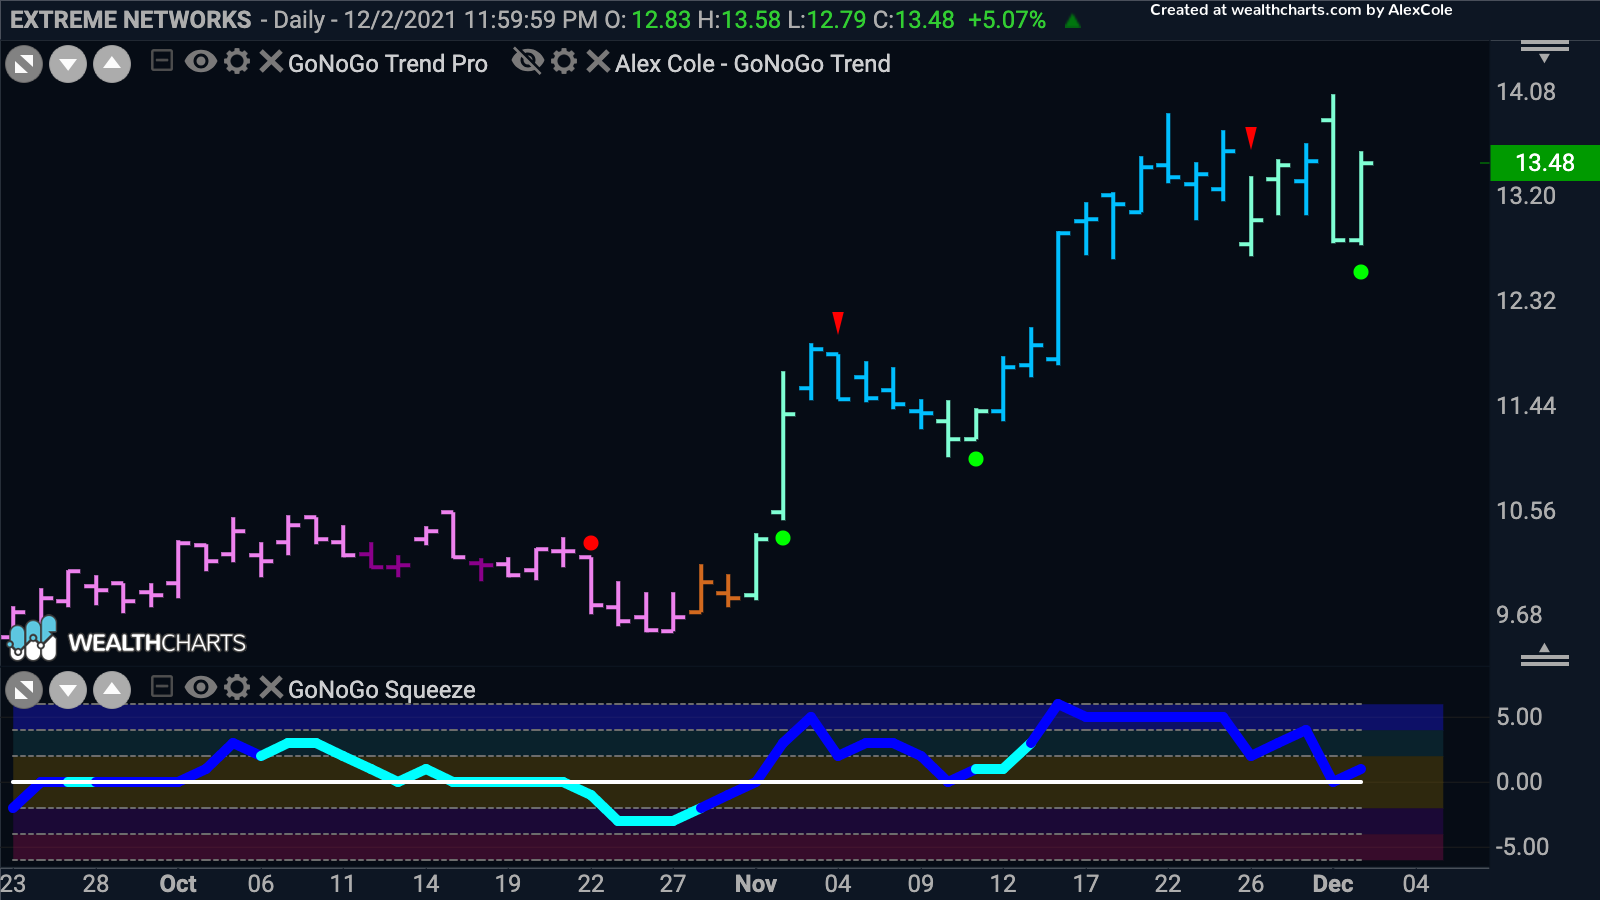Click the 5.00 squeeze axis label

[x=1519, y=717]
